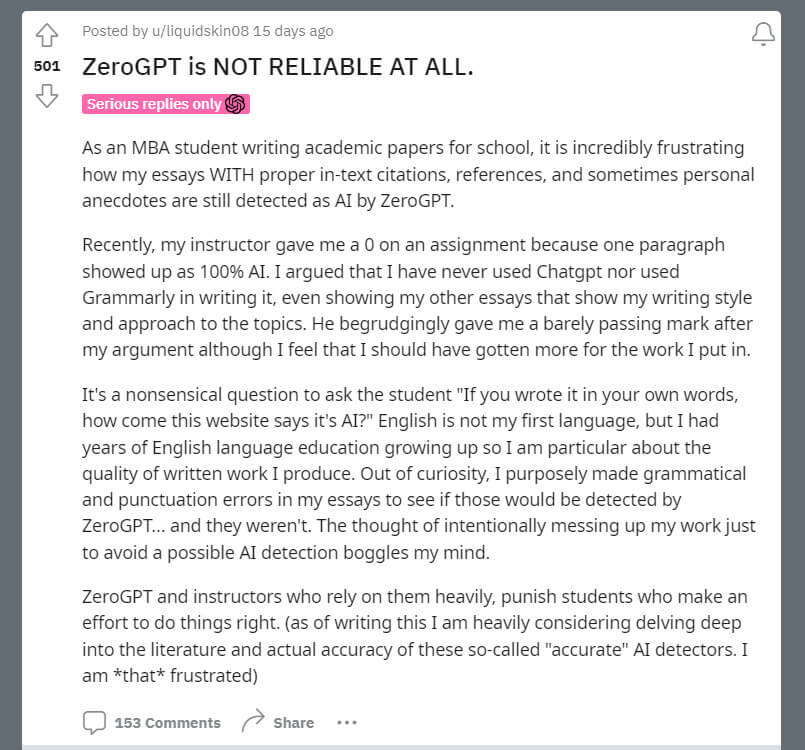Image resolution: width=805 pixels, height=750 pixels.
Task: Open the three-dot more options menu
Action: coord(346,722)
